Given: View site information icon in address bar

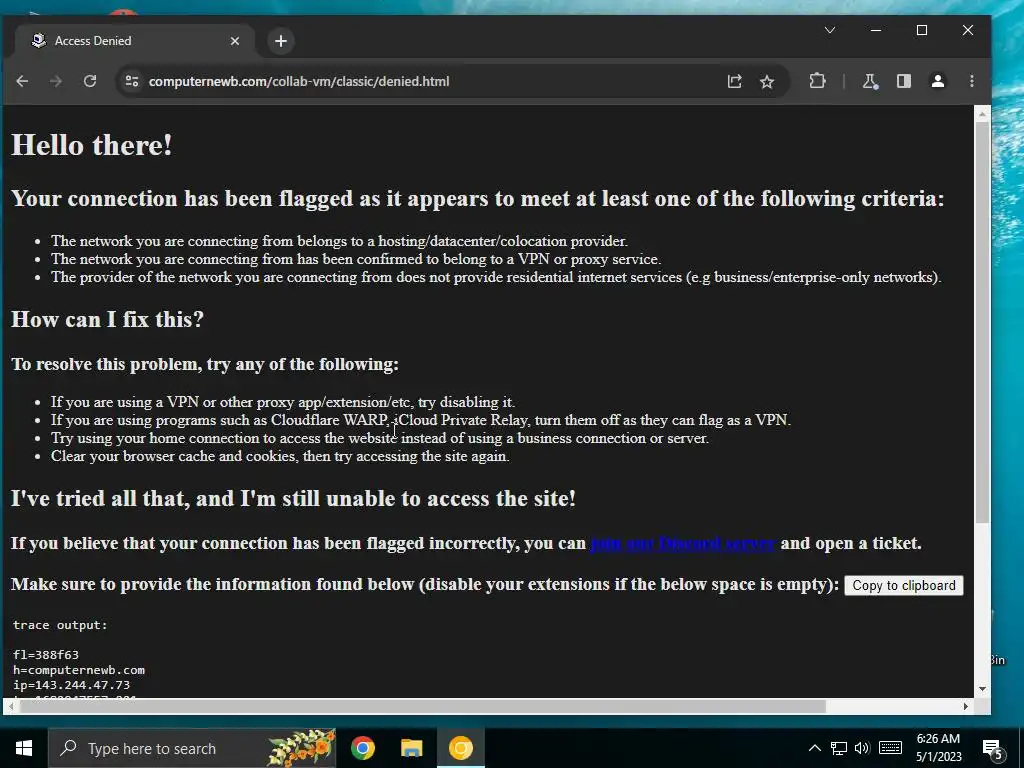Looking at the screenshot, I should [132, 81].
